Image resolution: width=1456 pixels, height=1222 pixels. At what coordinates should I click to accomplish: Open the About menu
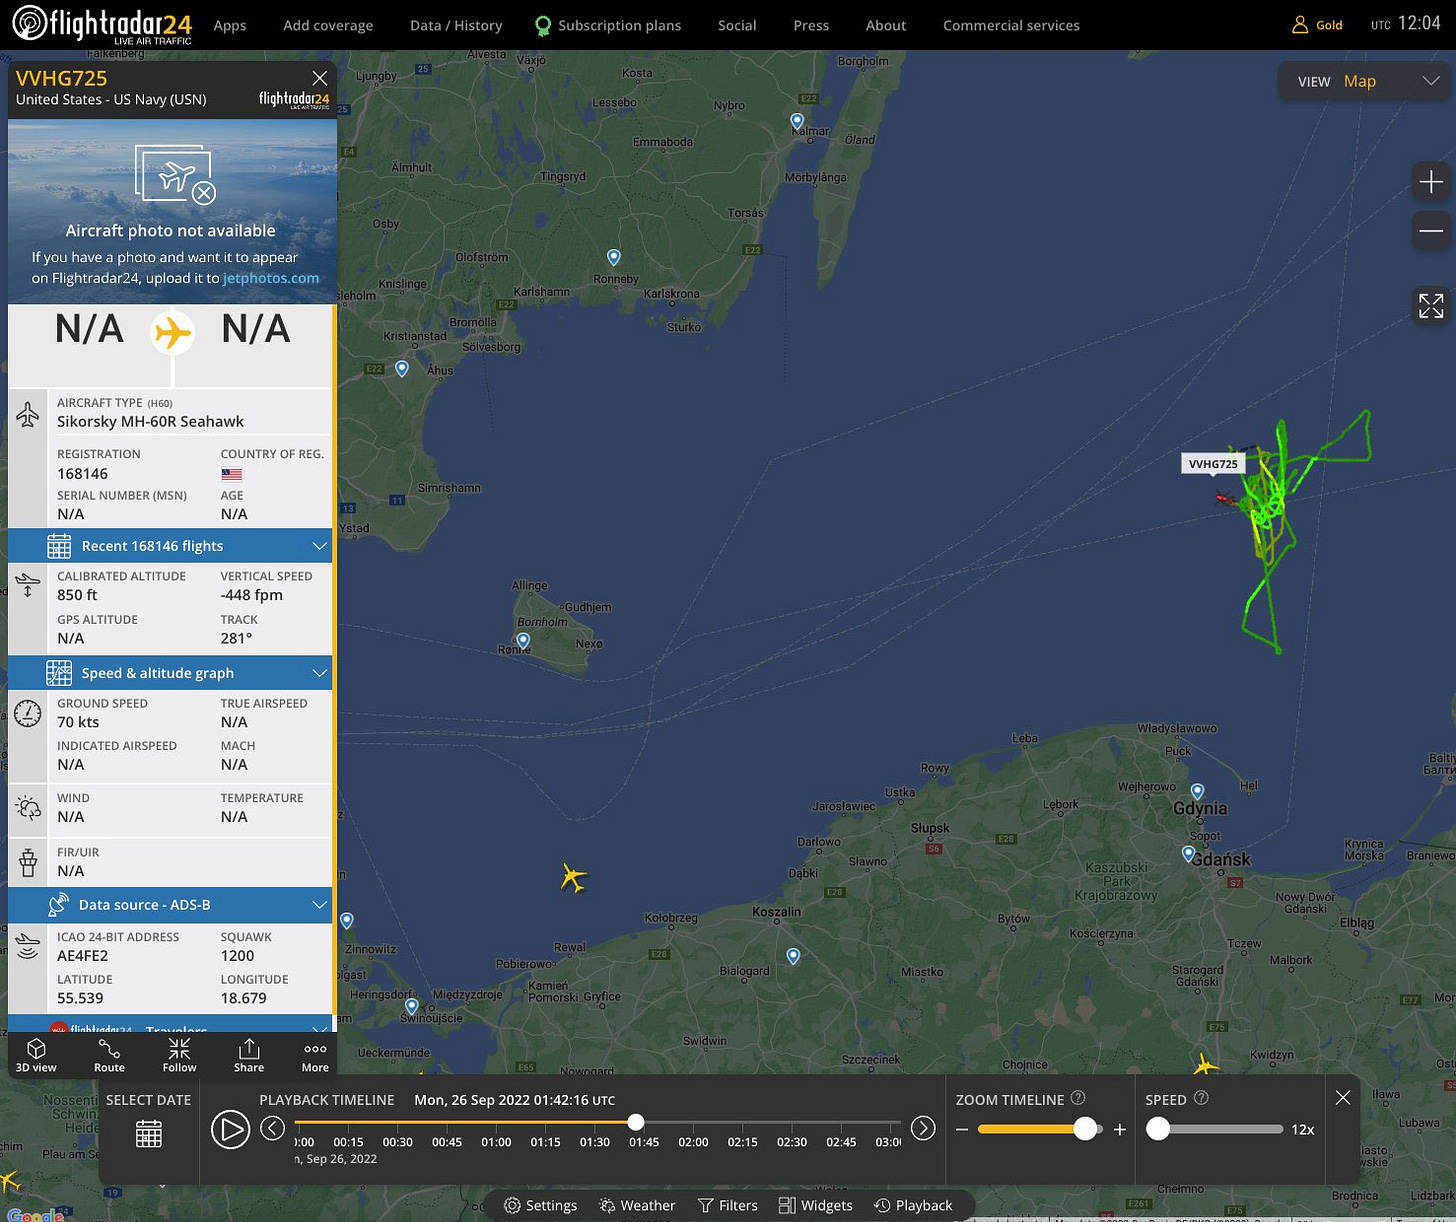[x=886, y=25]
